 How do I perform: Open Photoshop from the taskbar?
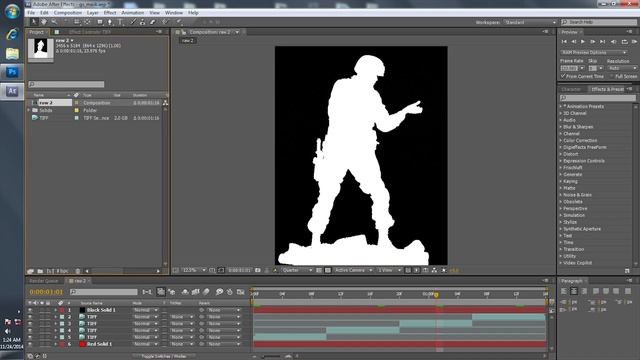coord(12,72)
